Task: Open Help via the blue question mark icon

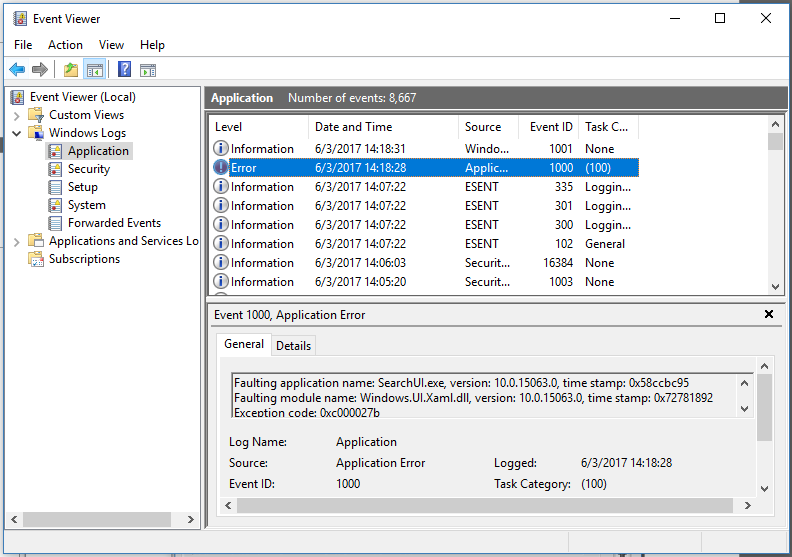Action: [124, 69]
